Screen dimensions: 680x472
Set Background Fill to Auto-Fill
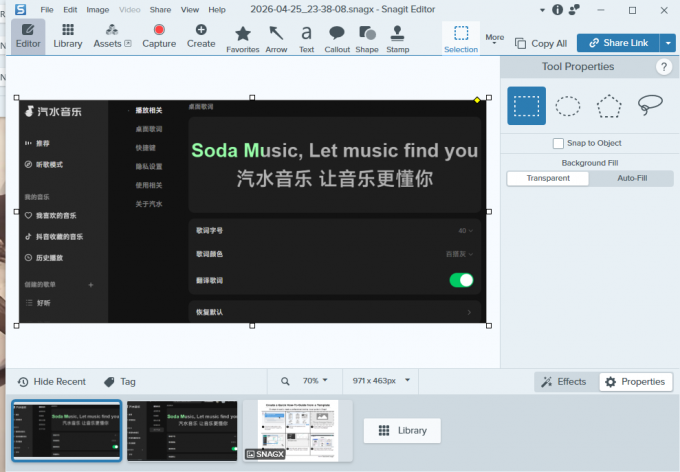point(632,178)
